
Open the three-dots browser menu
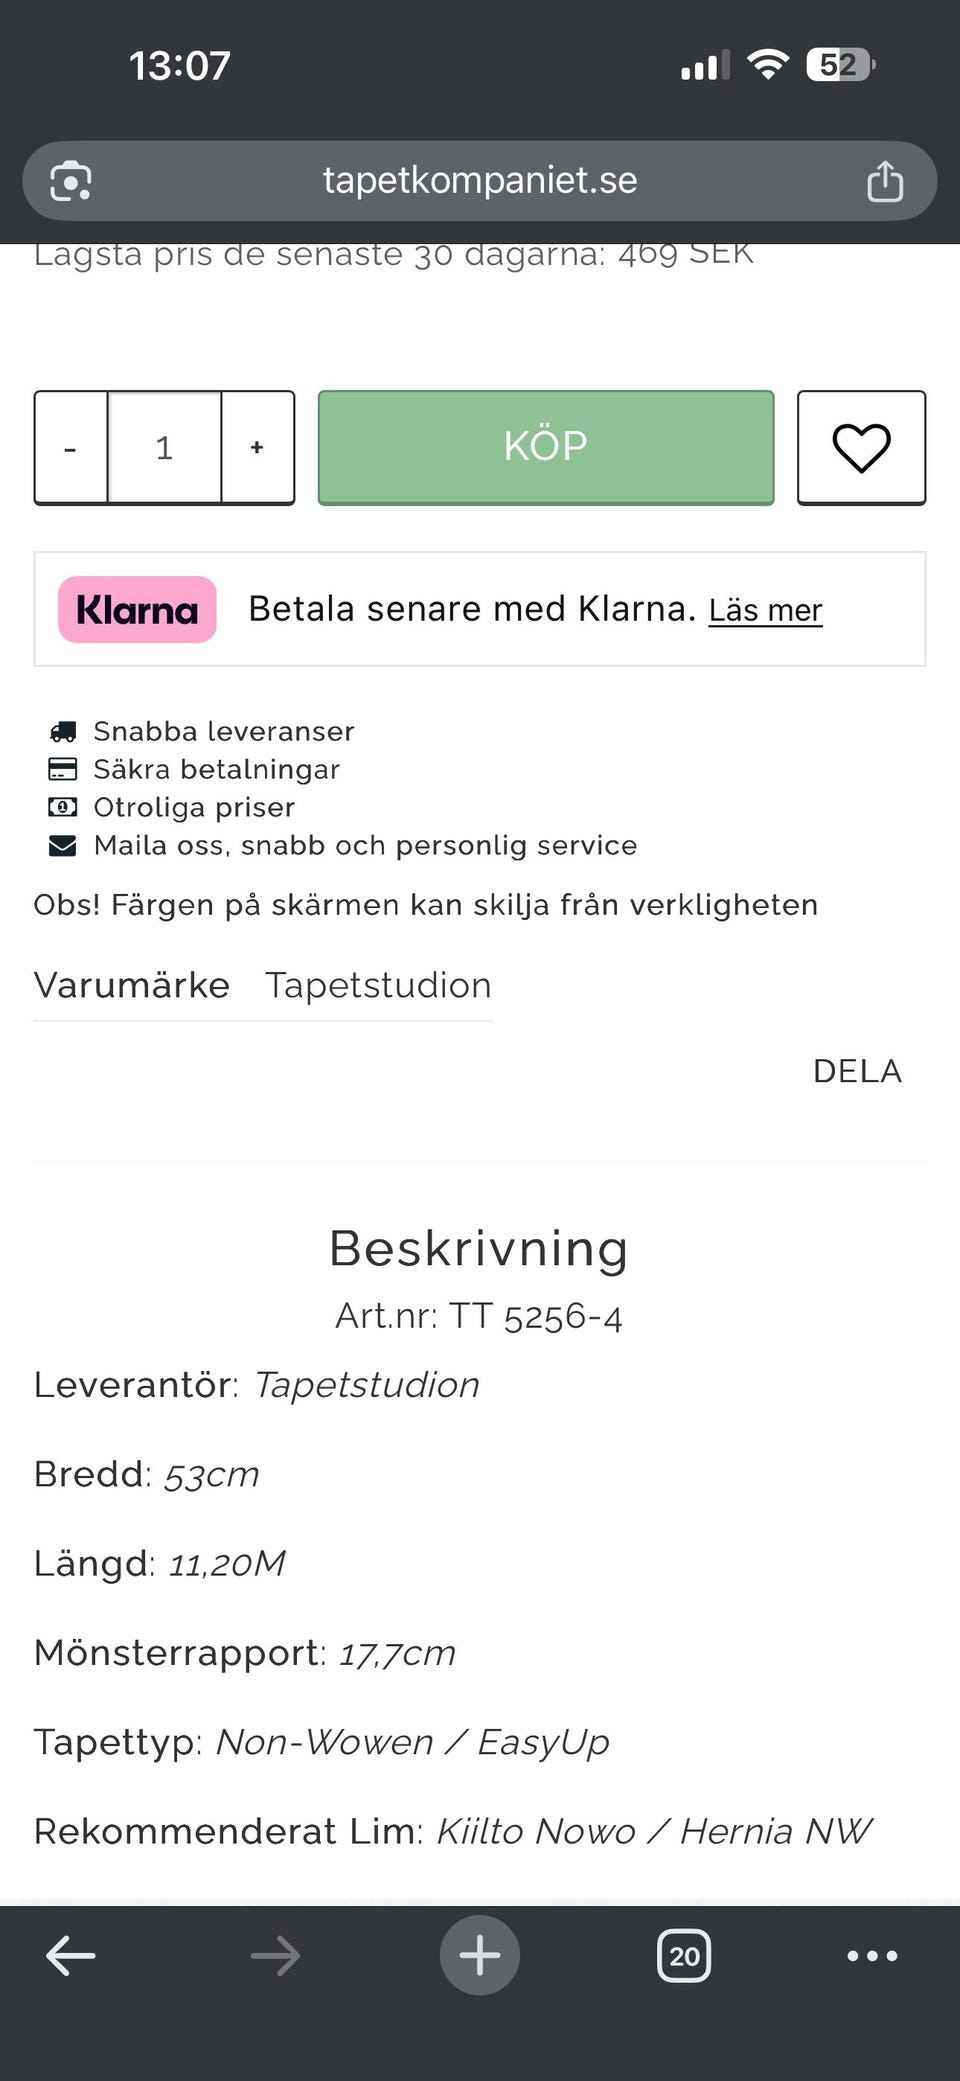pos(872,1955)
